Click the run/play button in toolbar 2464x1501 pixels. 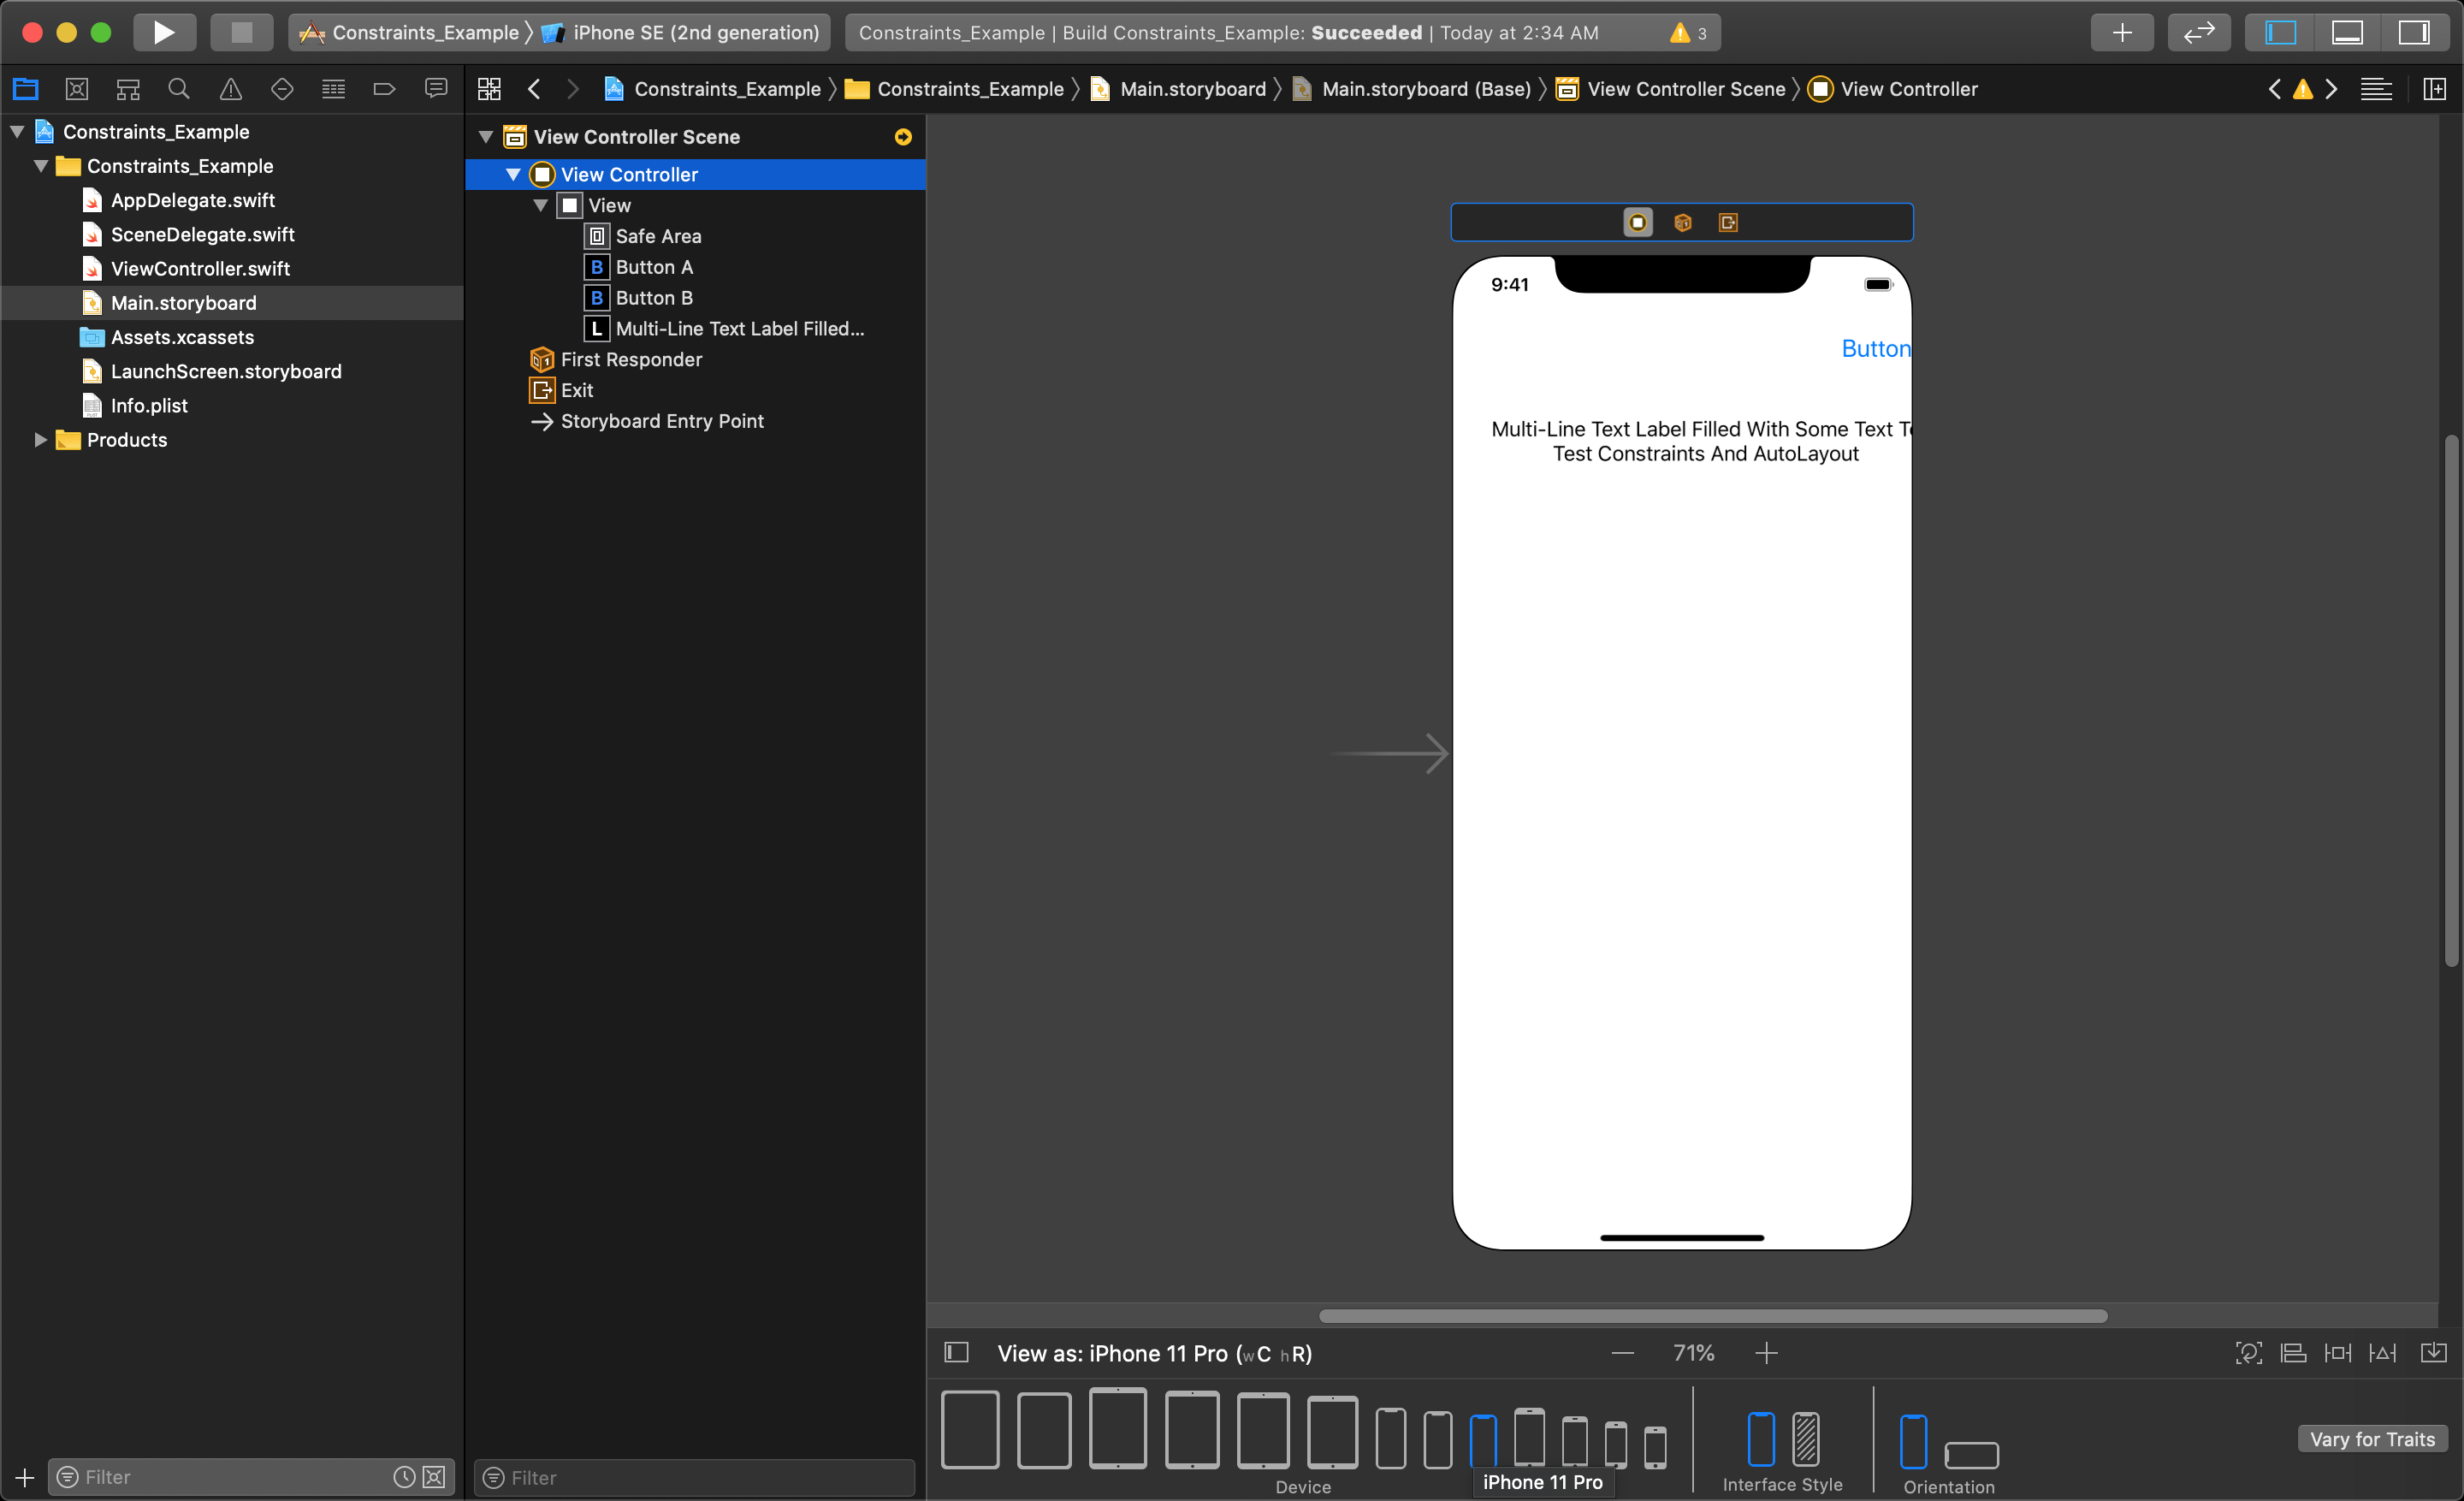click(x=162, y=32)
